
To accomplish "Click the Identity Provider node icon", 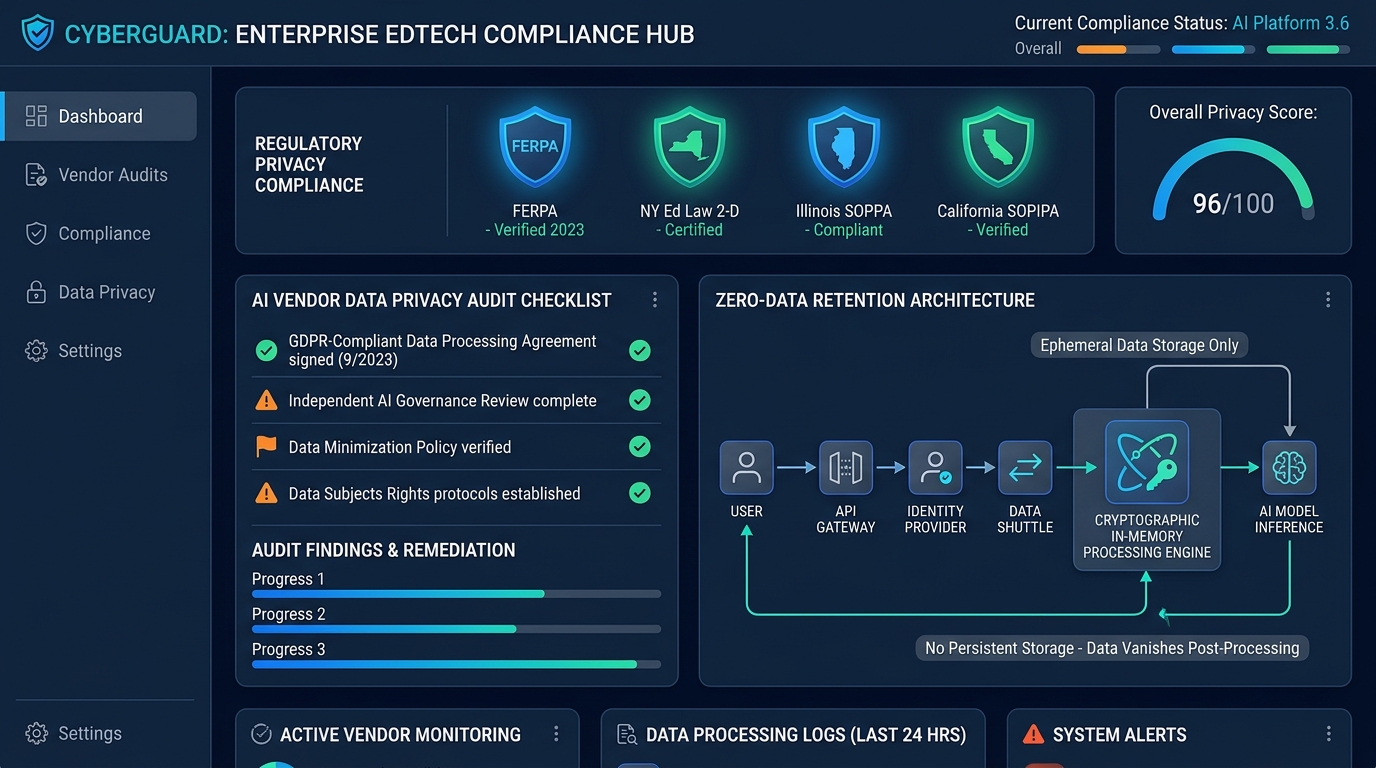I will pos(935,467).
